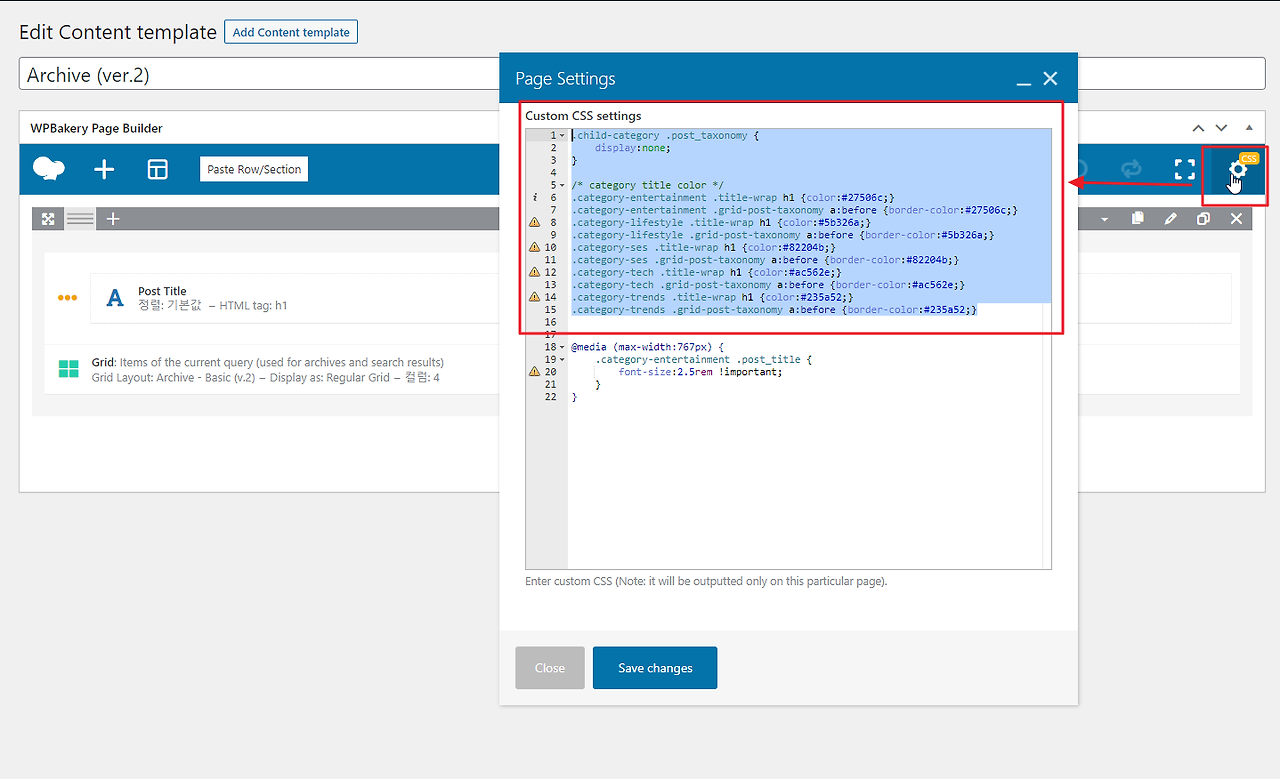Click the 'WPBakery Page Builder' panel heading
Viewport: 1280px width, 779px height.
tap(97, 128)
